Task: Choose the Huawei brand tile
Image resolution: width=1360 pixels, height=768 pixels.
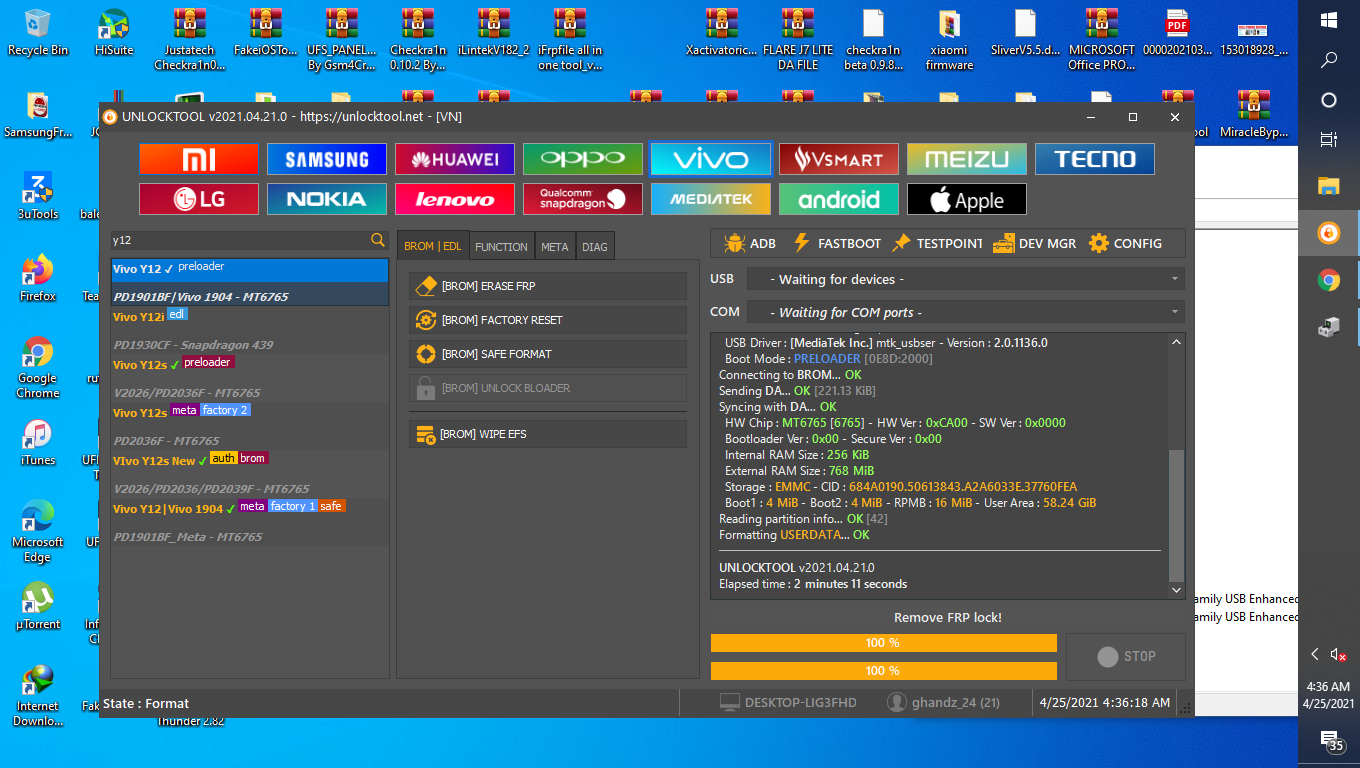Action: click(x=454, y=159)
